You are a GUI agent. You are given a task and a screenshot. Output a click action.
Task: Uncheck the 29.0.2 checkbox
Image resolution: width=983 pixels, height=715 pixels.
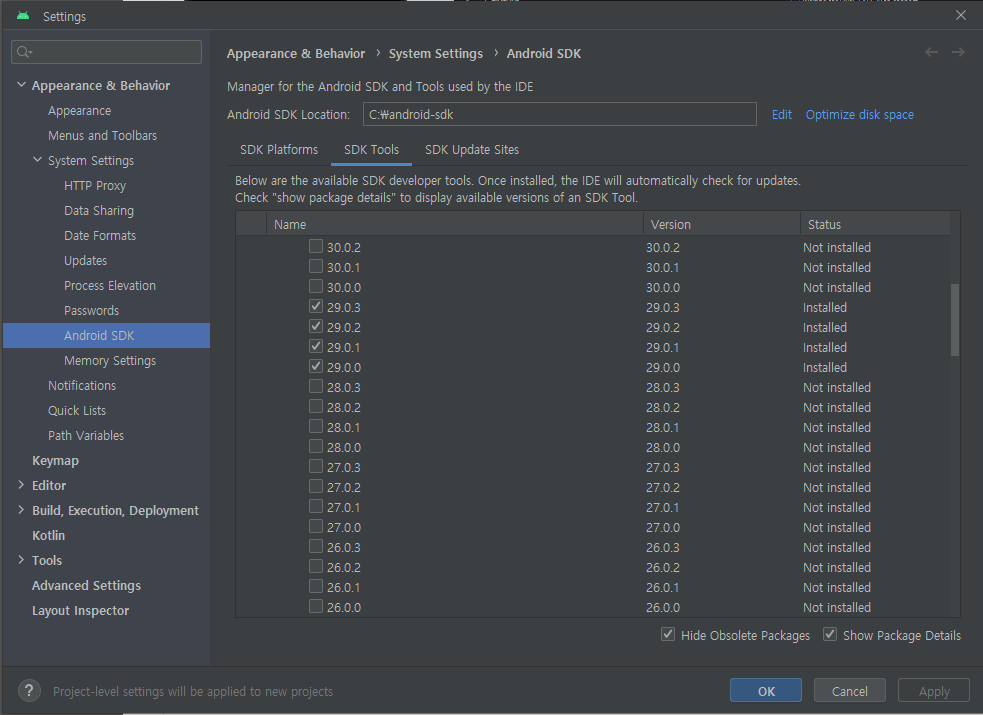click(316, 326)
